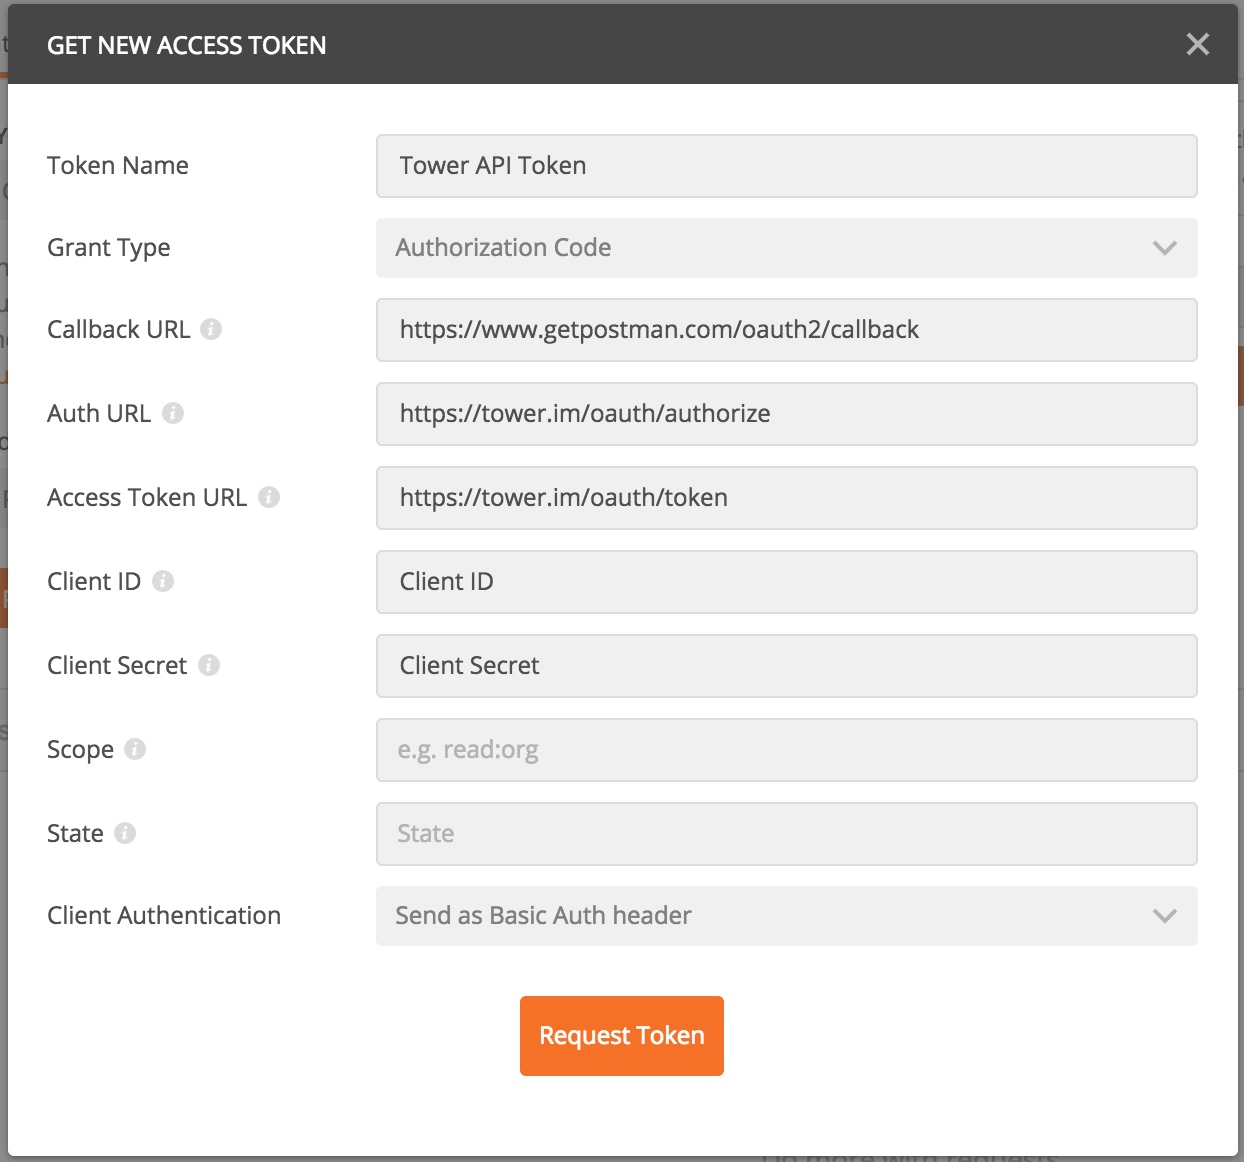Image resolution: width=1244 pixels, height=1162 pixels.
Task: Click the Auth URL text field
Action: click(x=786, y=414)
